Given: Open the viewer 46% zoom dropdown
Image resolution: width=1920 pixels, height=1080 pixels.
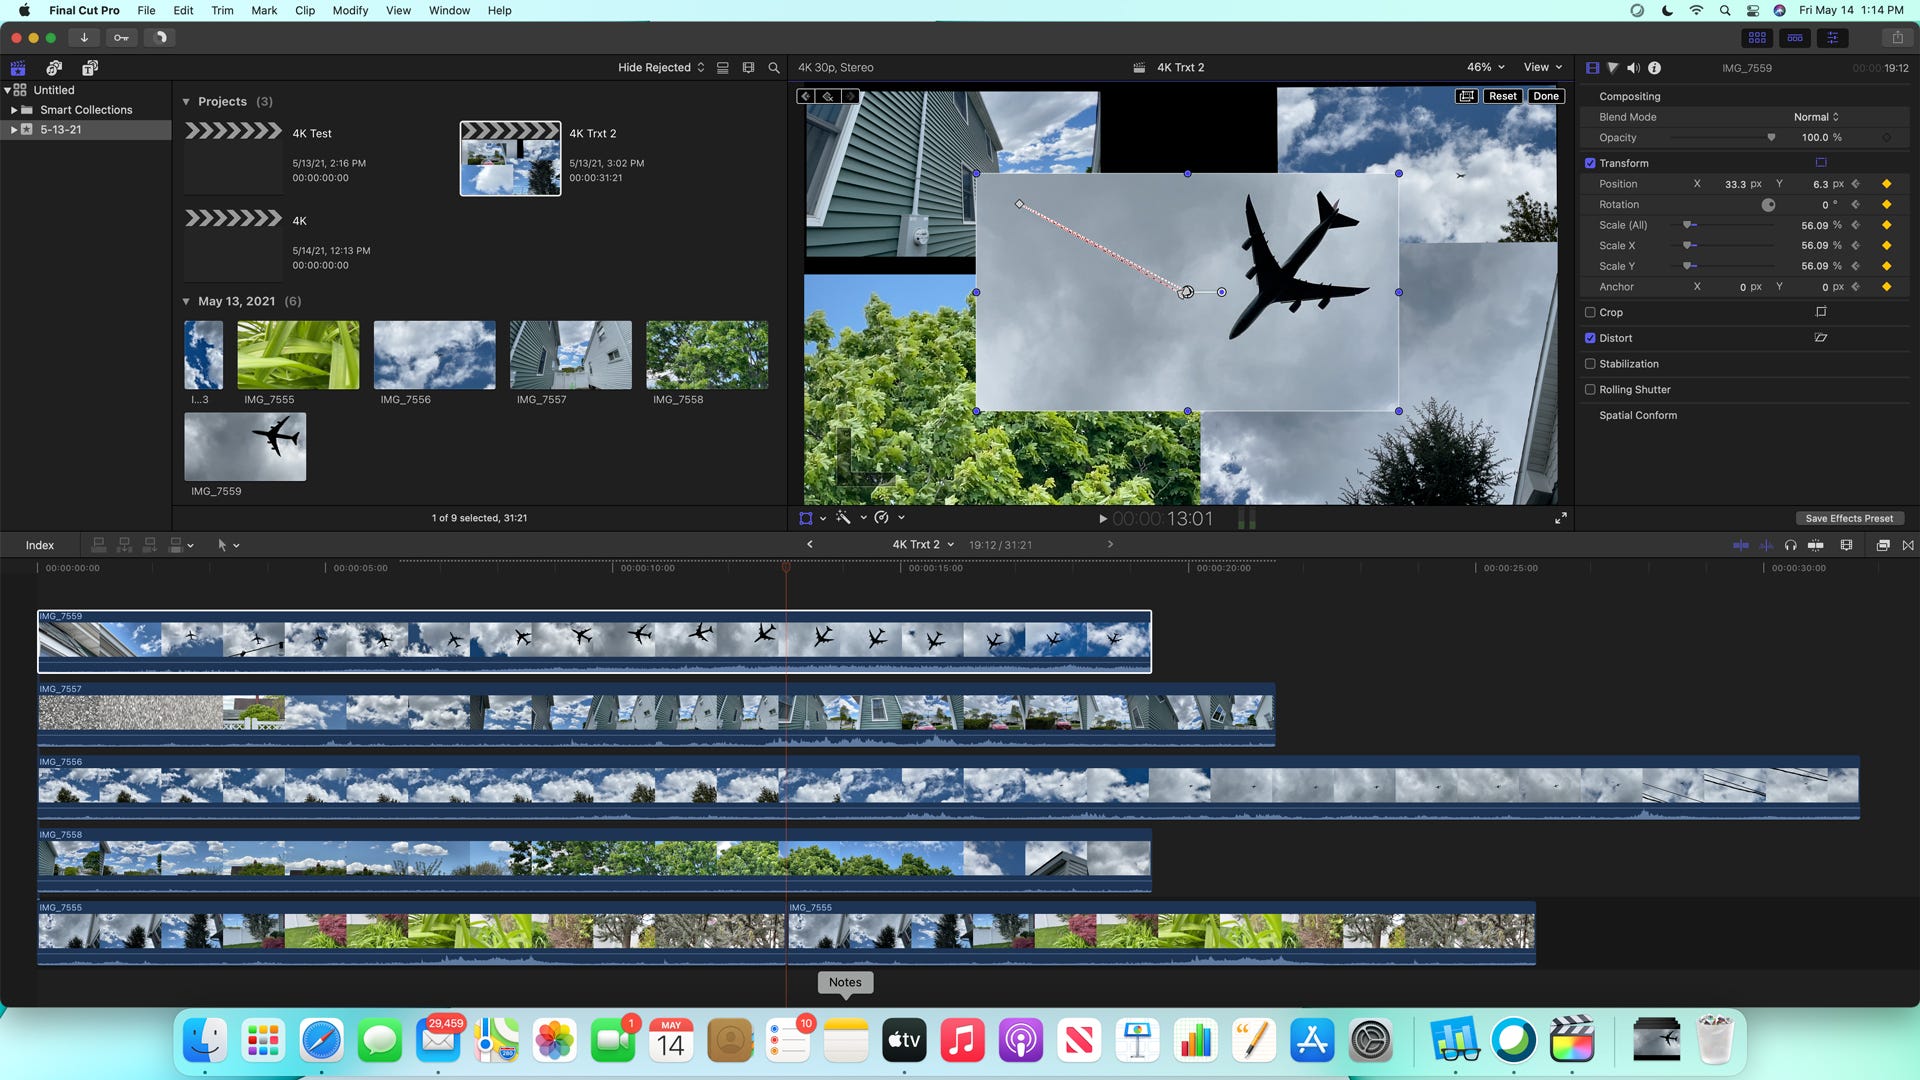Looking at the screenshot, I should point(1485,67).
